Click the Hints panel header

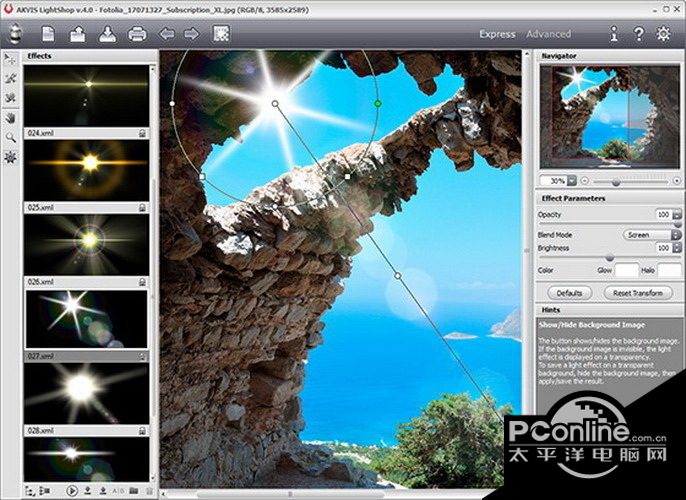pyautogui.click(x=608, y=310)
